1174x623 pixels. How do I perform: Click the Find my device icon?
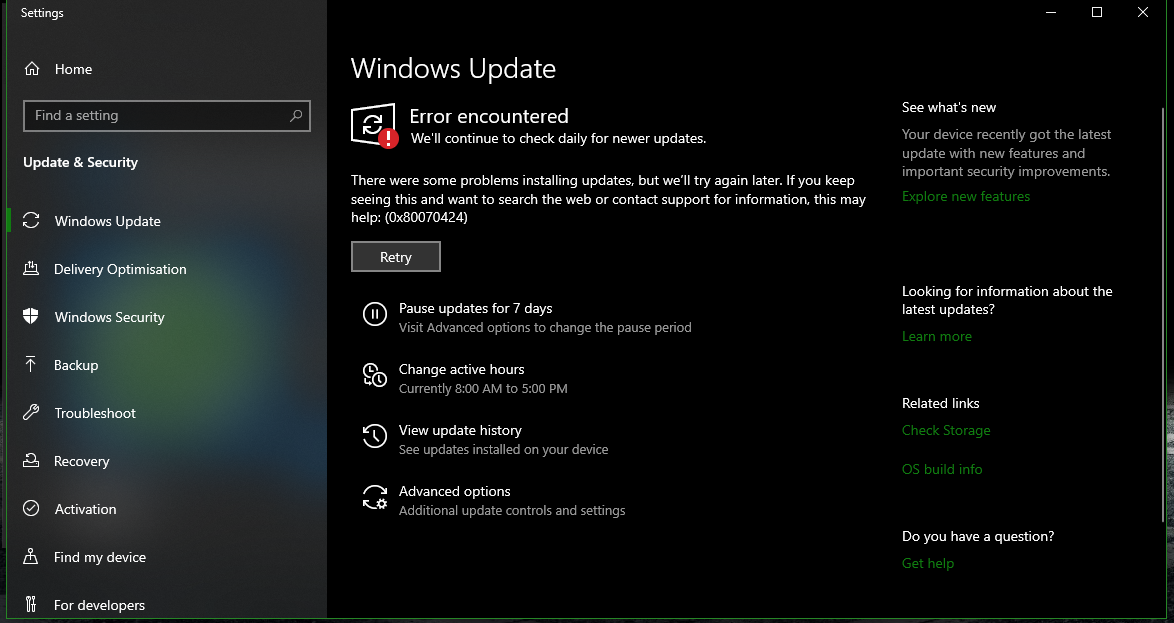[31, 556]
